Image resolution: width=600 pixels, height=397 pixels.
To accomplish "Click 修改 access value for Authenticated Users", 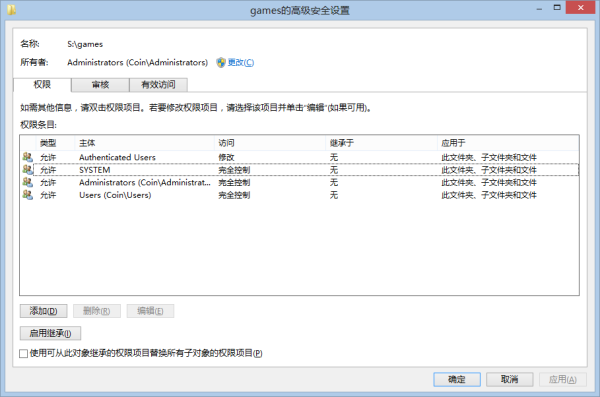I will pos(226,157).
